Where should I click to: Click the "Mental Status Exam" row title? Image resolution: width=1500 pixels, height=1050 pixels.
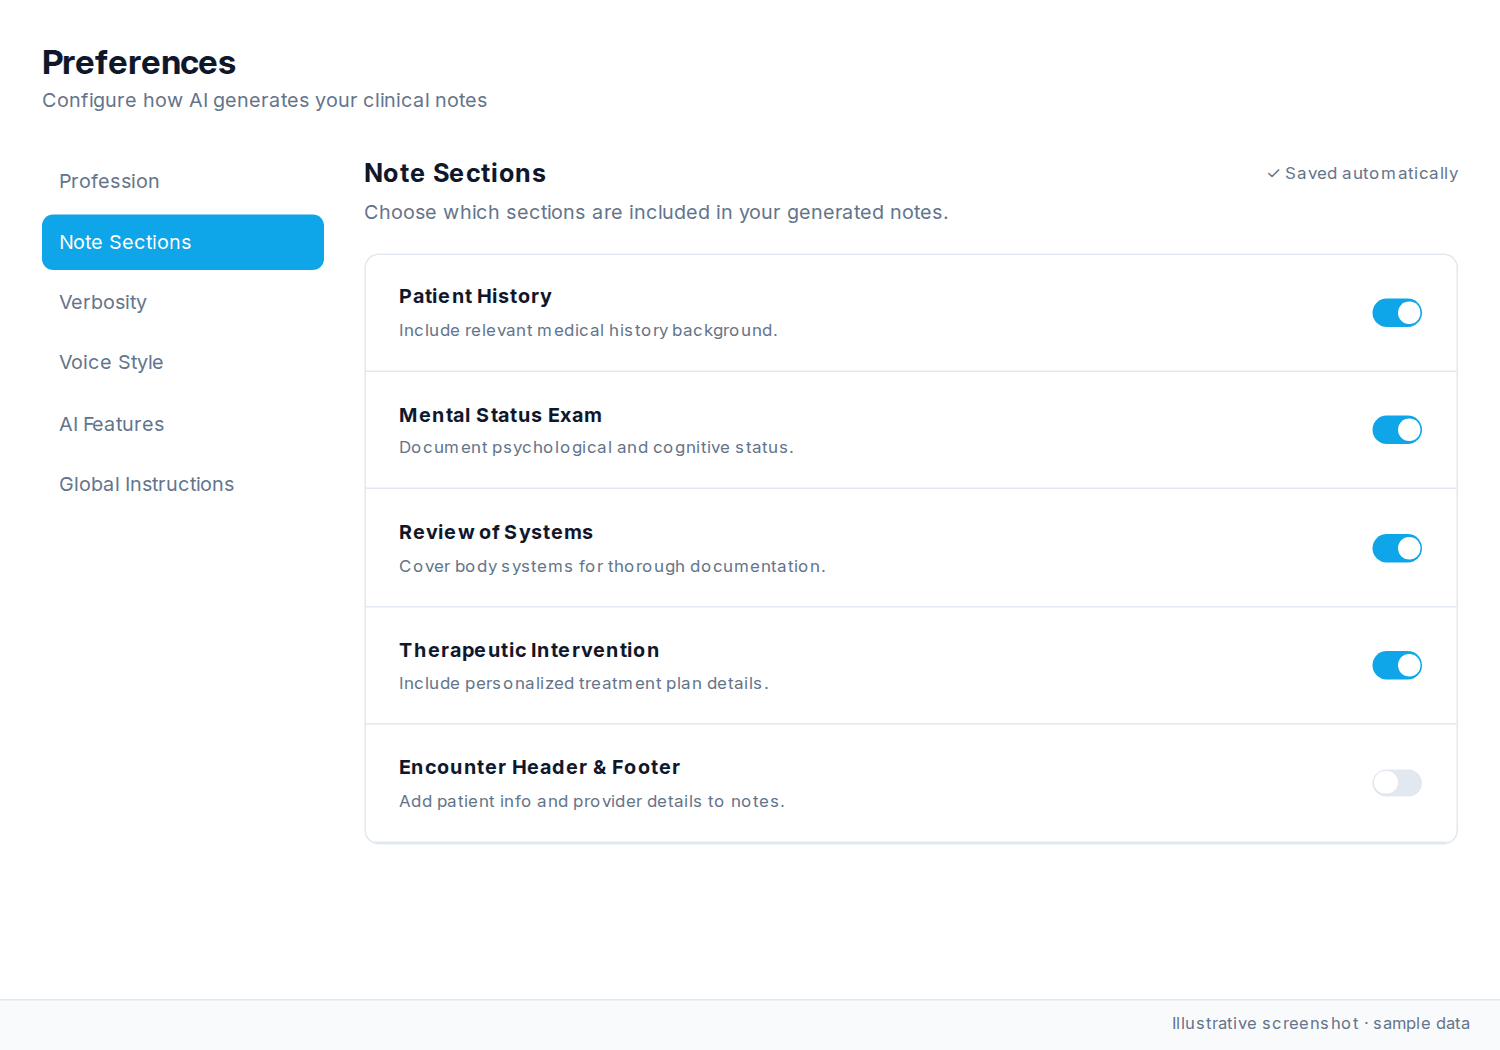point(500,415)
